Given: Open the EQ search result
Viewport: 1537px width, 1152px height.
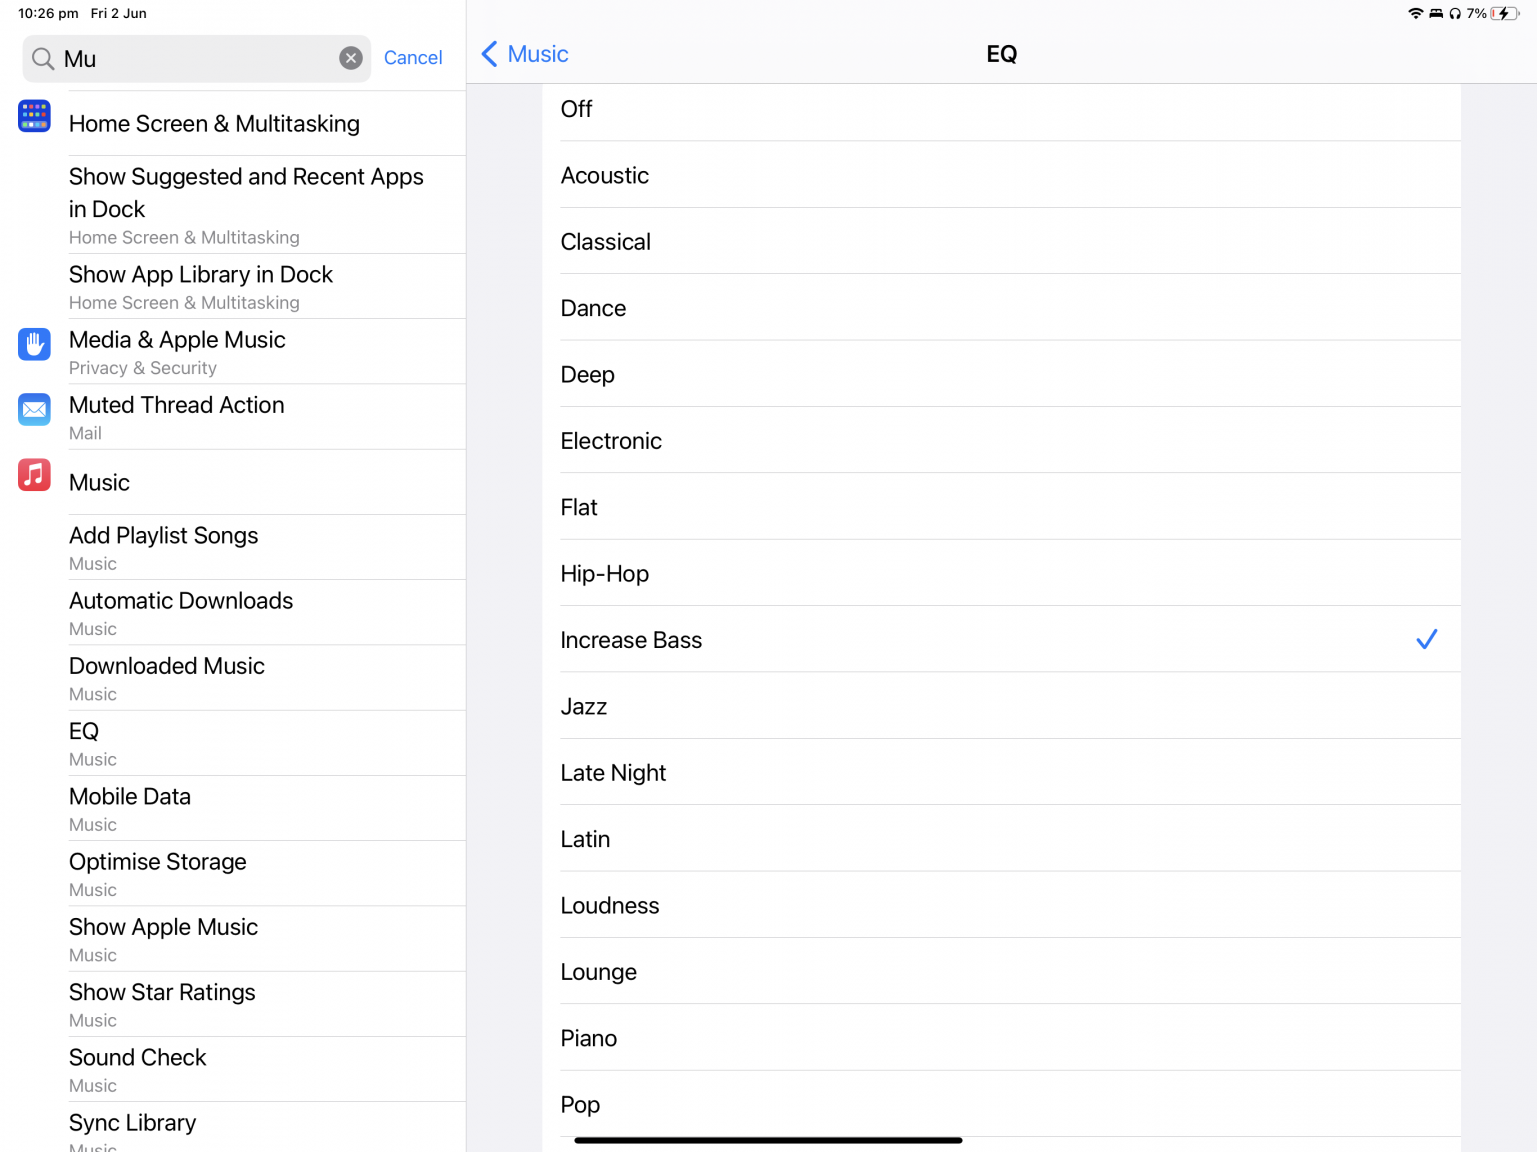Looking at the screenshot, I should (233, 743).
